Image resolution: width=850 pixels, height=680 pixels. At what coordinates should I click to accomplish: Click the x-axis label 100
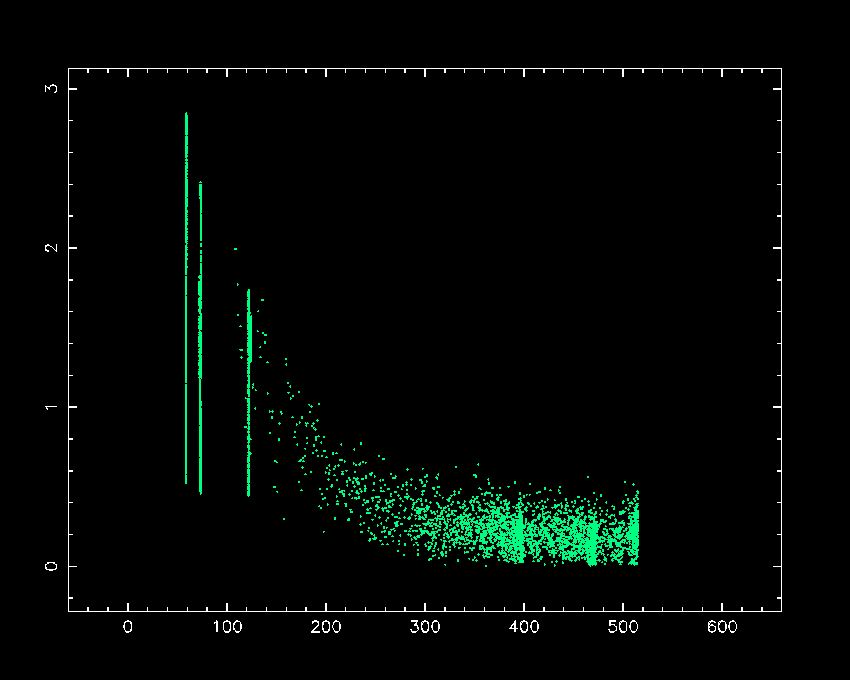click(x=227, y=627)
